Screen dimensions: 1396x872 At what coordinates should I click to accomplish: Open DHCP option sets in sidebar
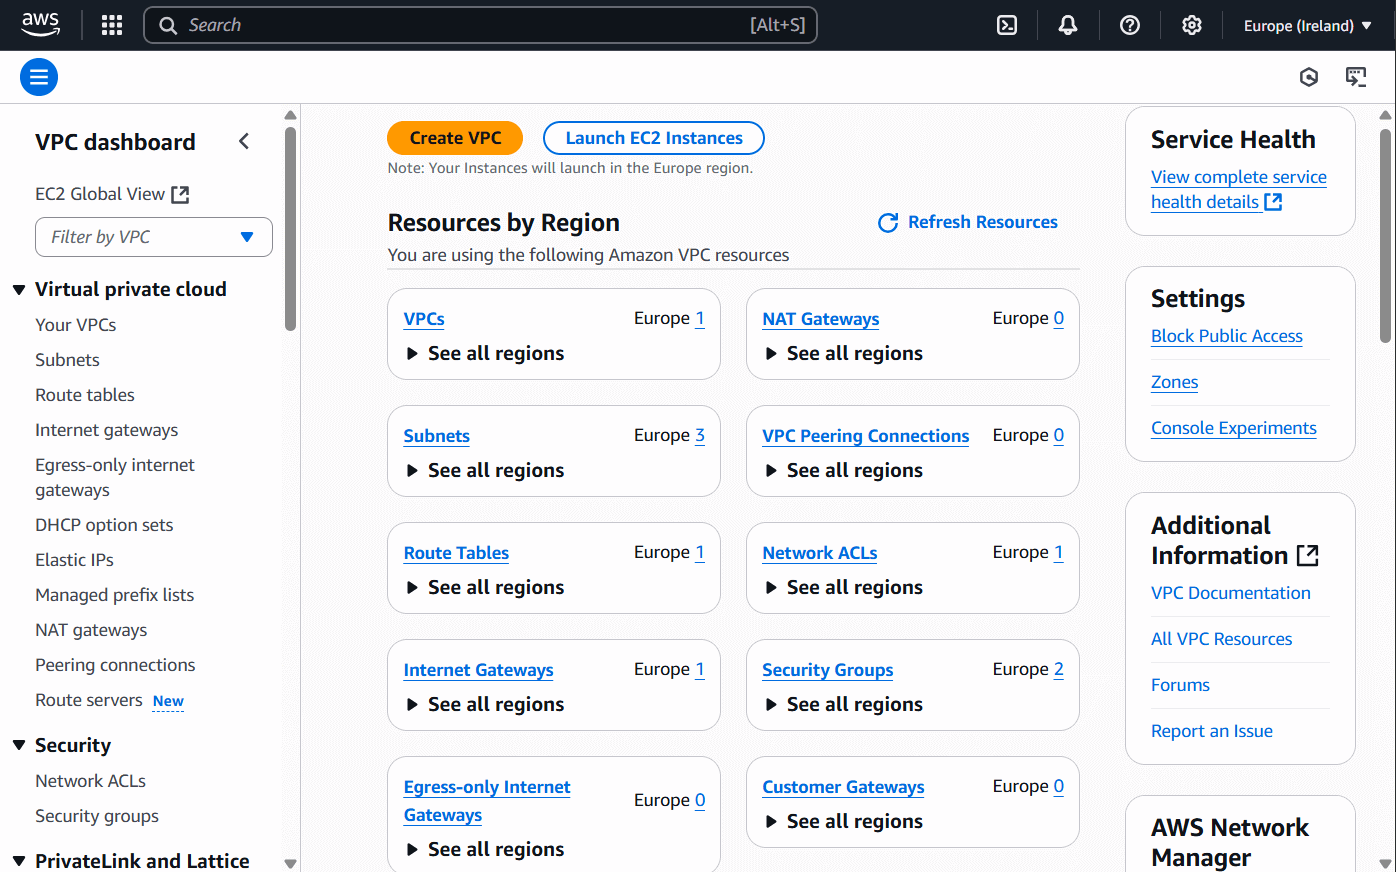tap(104, 525)
